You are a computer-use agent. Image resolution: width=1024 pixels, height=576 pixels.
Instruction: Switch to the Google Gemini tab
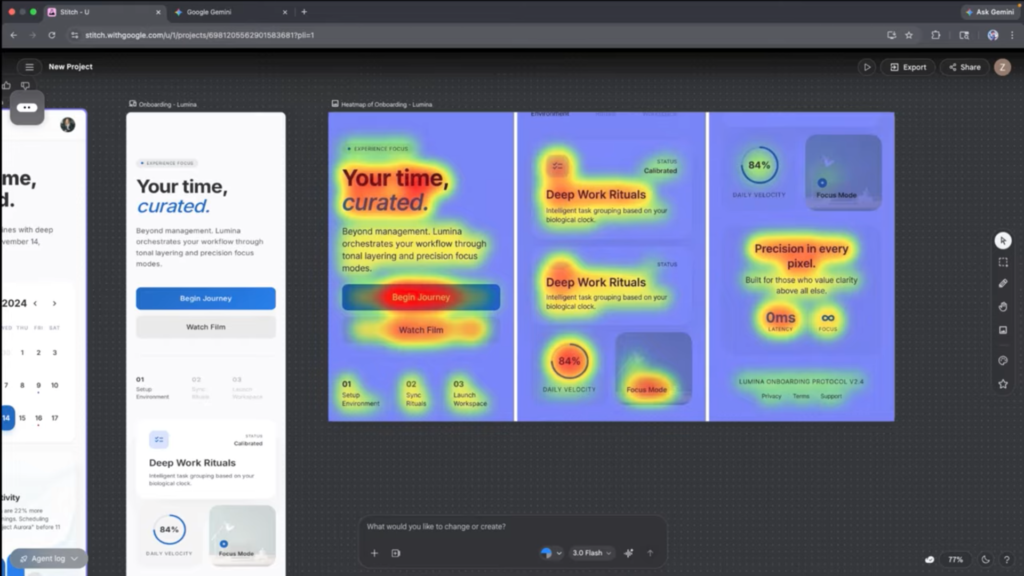click(231, 12)
